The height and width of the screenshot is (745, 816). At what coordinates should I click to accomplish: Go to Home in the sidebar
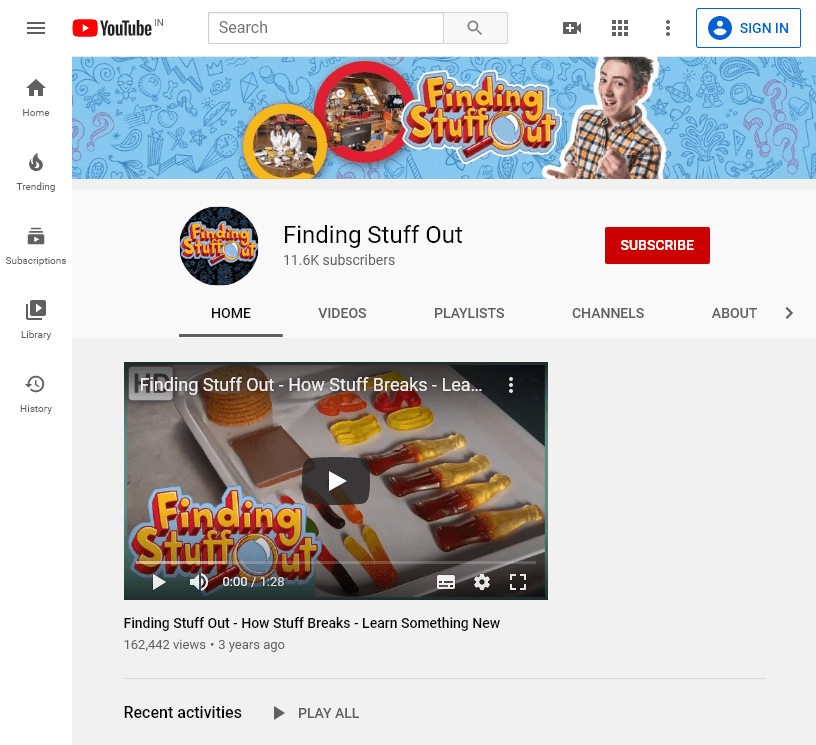(x=36, y=98)
